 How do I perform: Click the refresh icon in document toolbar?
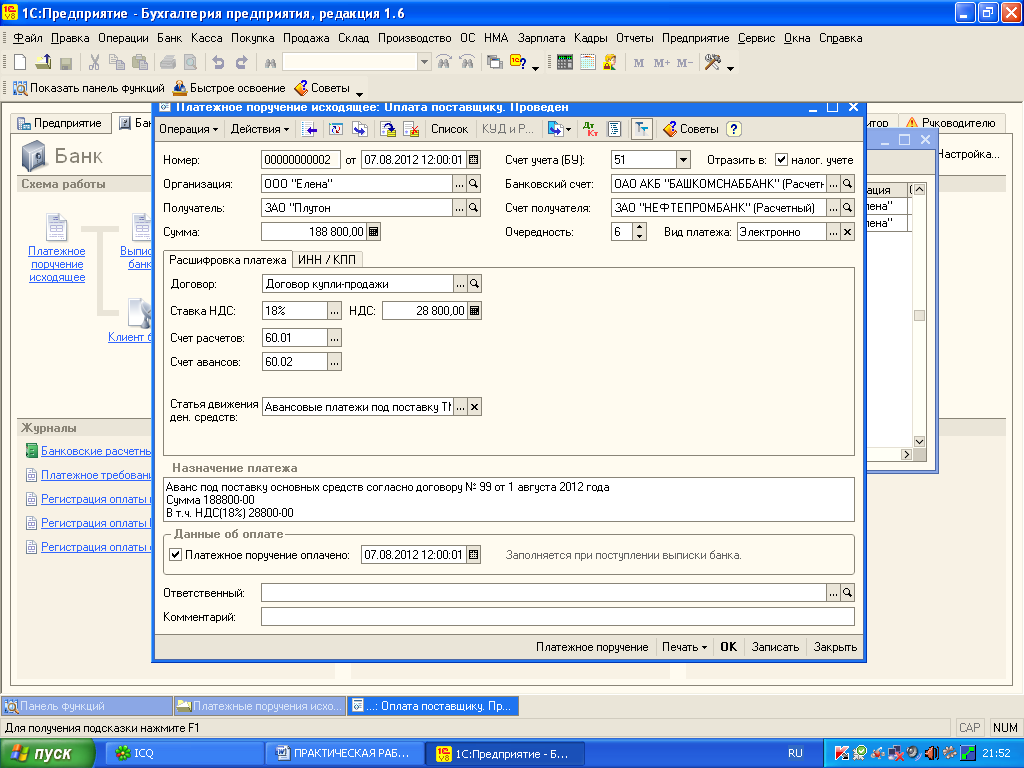pos(336,129)
